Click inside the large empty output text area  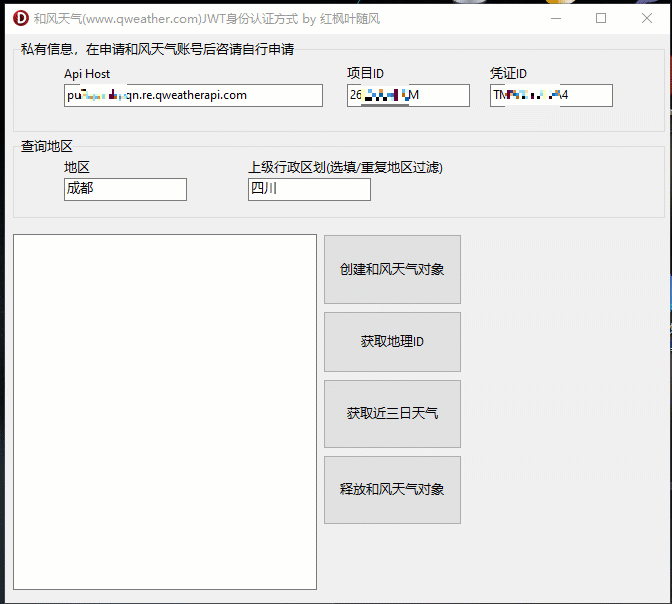tap(165, 412)
